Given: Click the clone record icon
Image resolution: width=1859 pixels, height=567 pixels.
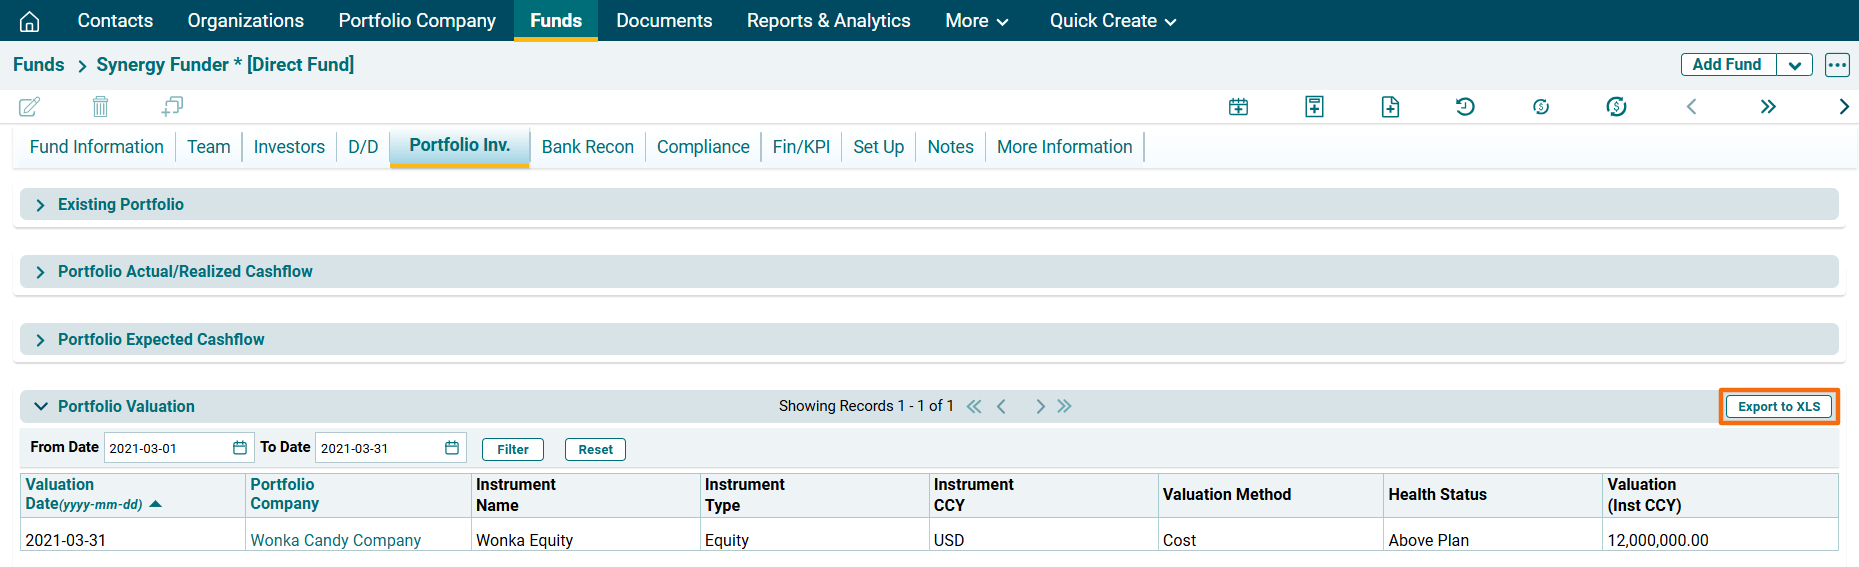Looking at the screenshot, I should click(172, 106).
